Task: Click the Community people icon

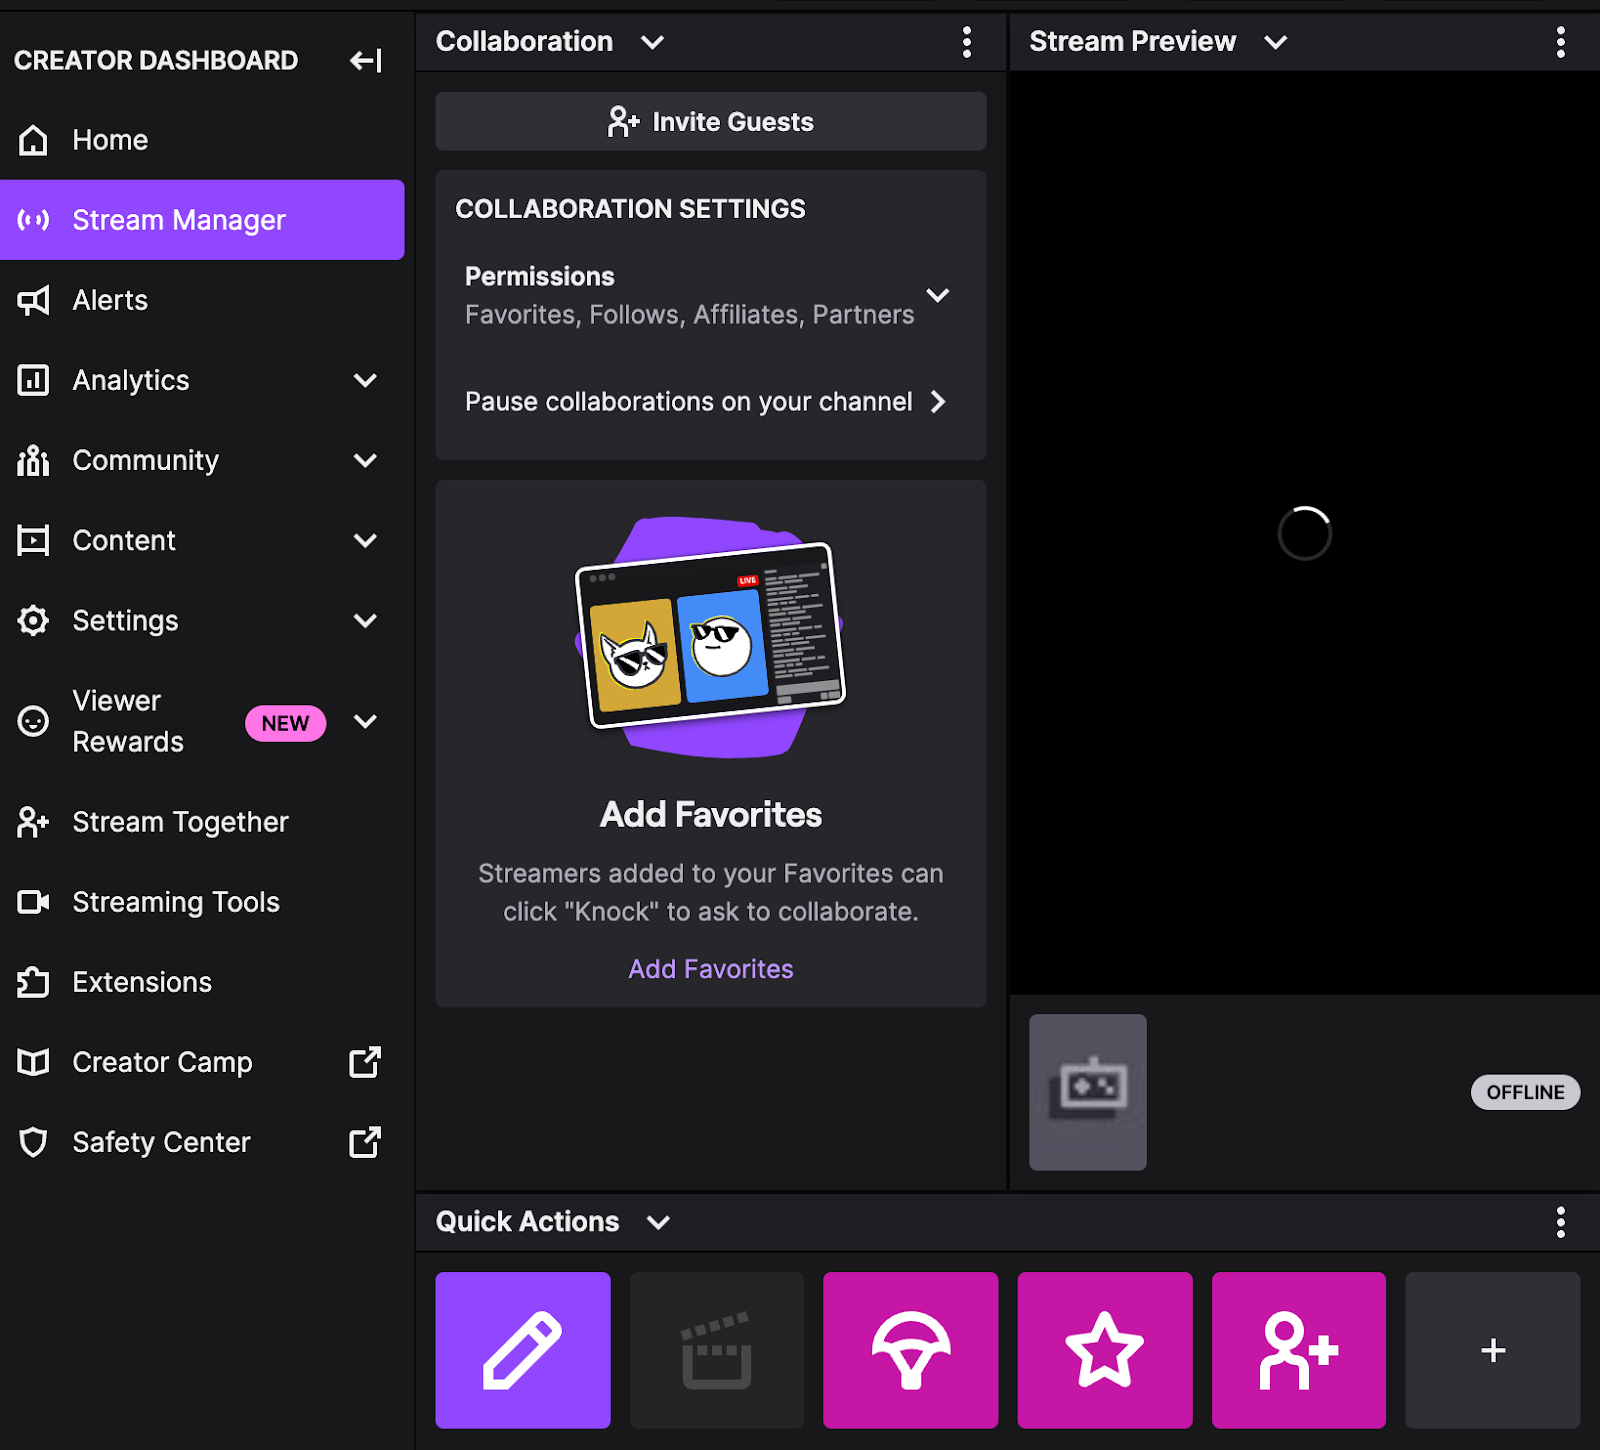Action: click(33, 460)
